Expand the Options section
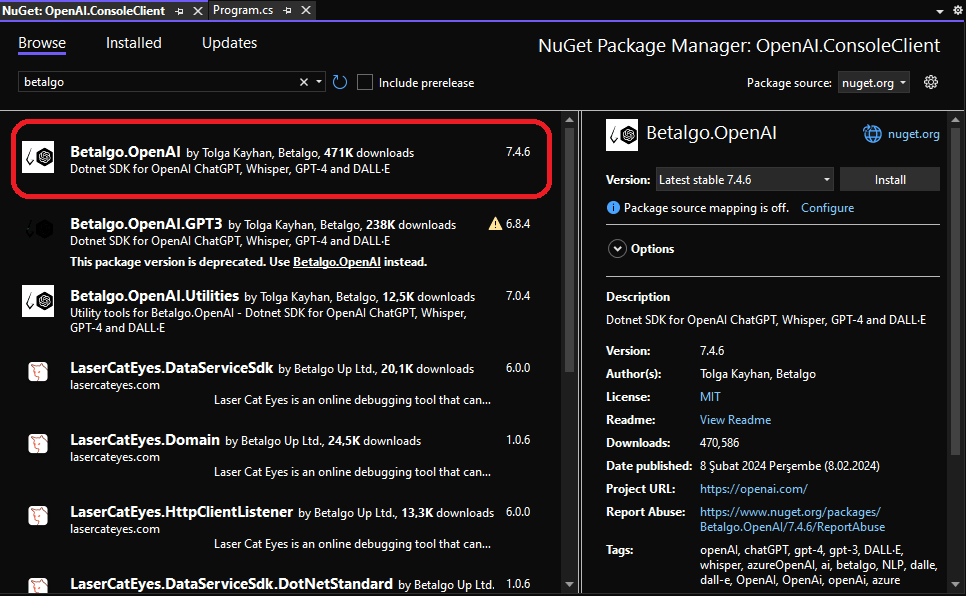 coord(617,248)
